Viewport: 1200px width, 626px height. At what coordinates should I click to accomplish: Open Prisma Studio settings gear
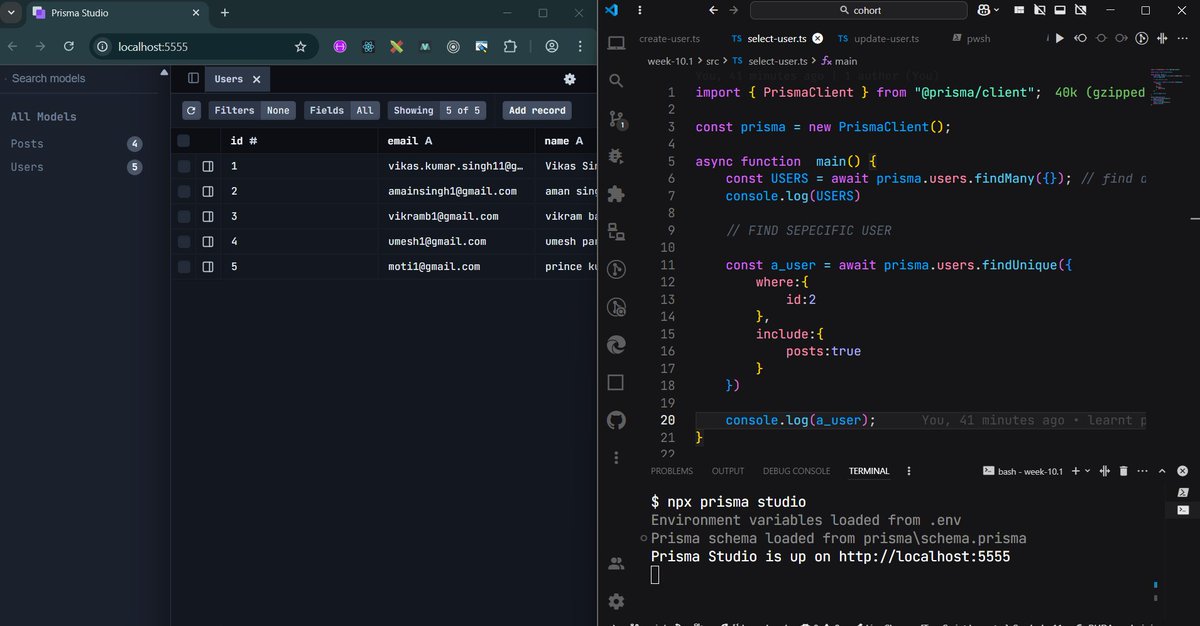[570, 79]
